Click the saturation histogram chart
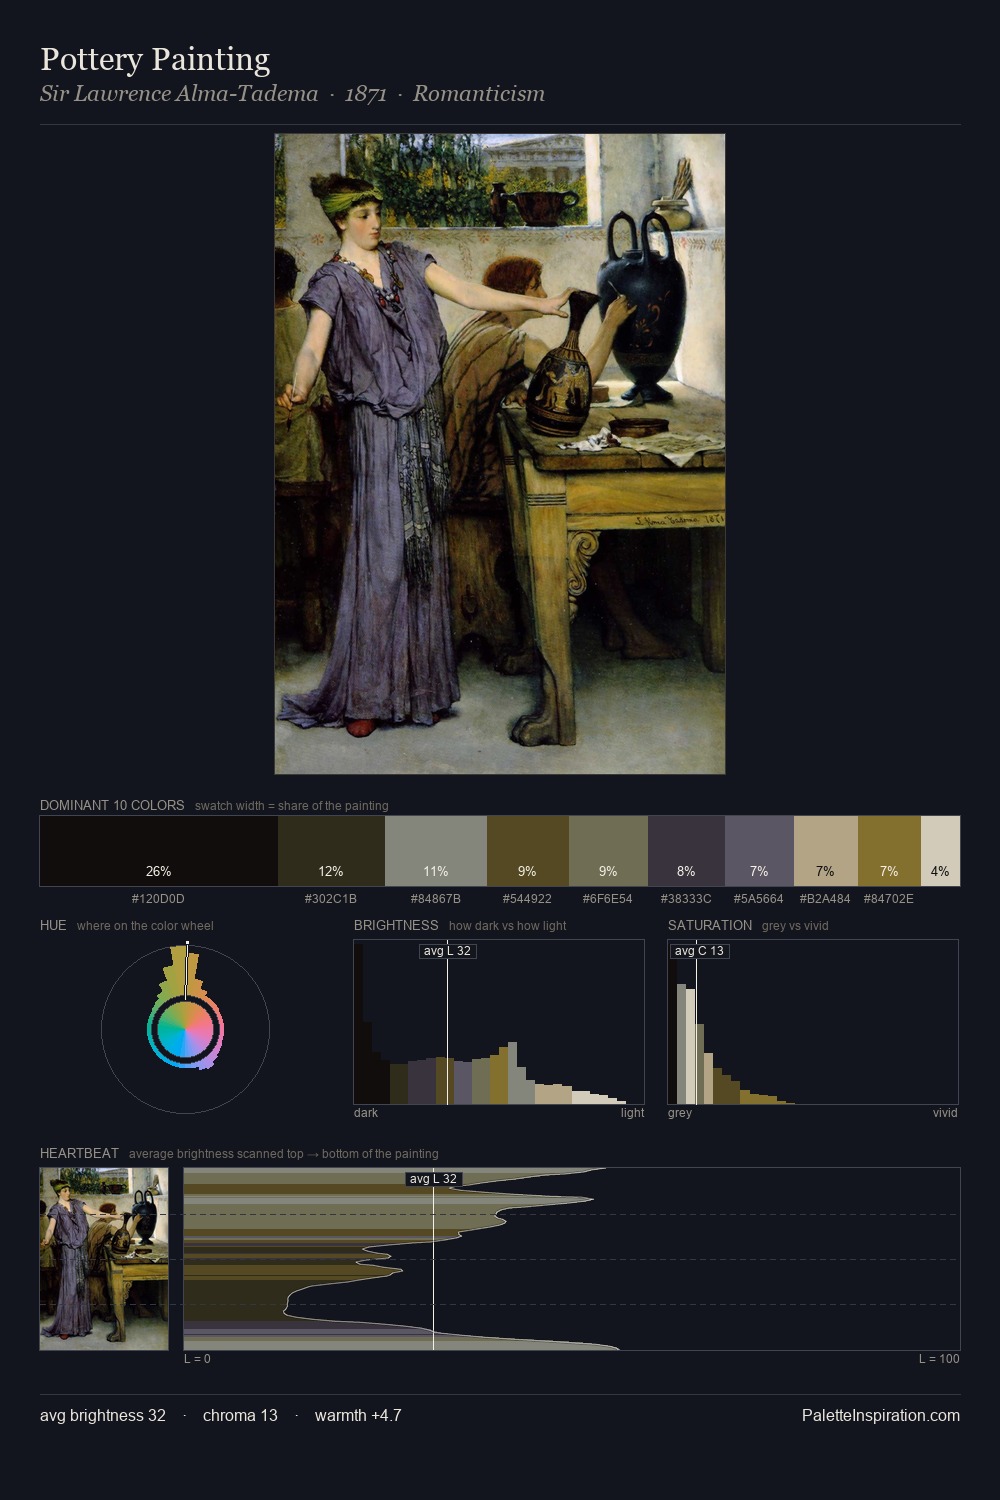The height and width of the screenshot is (1500, 1000). coord(813,1022)
